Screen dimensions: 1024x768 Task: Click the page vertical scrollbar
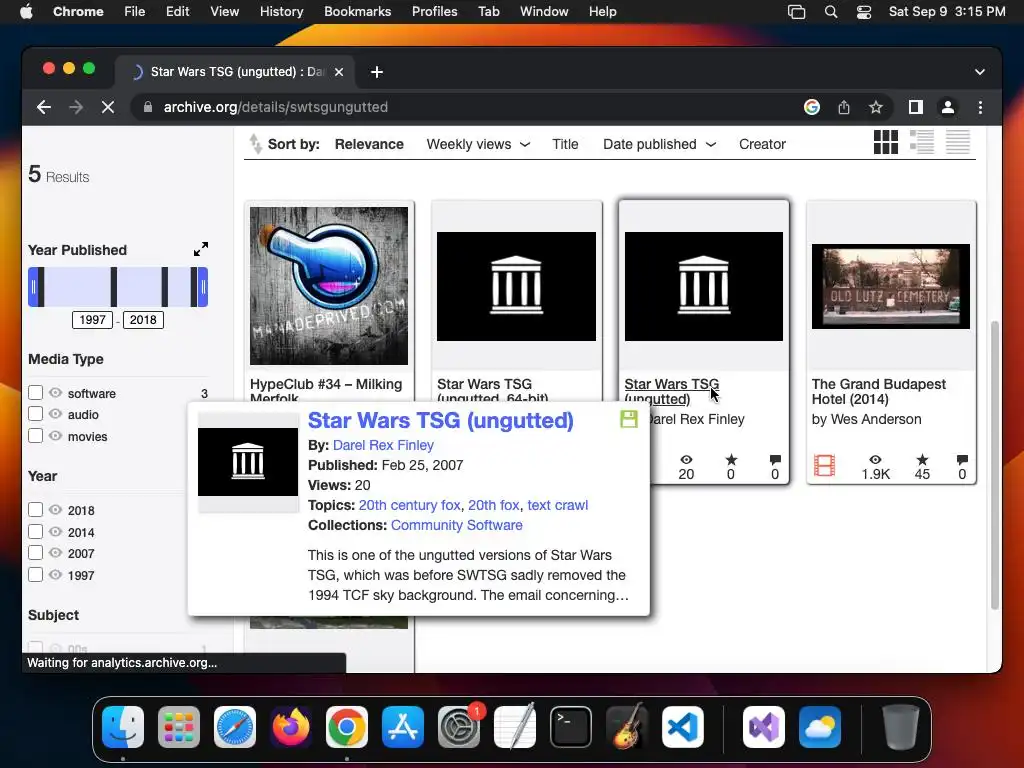click(995, 465)
